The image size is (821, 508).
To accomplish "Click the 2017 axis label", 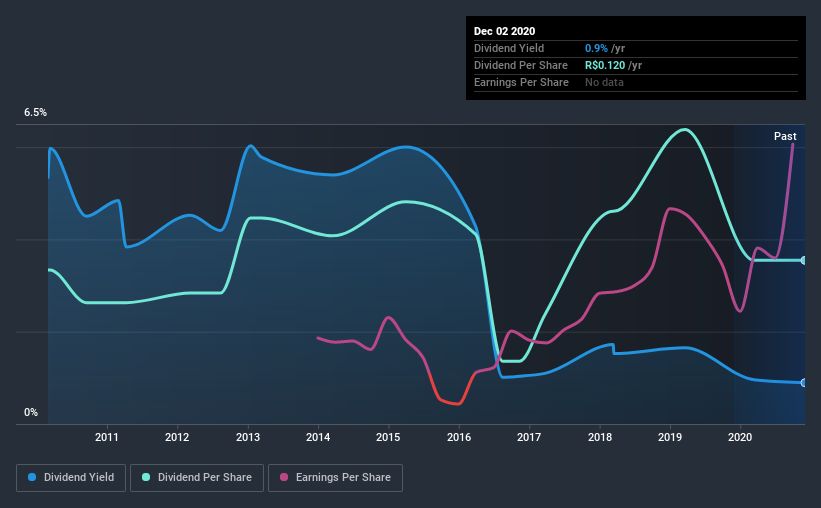I will (529, 437).
